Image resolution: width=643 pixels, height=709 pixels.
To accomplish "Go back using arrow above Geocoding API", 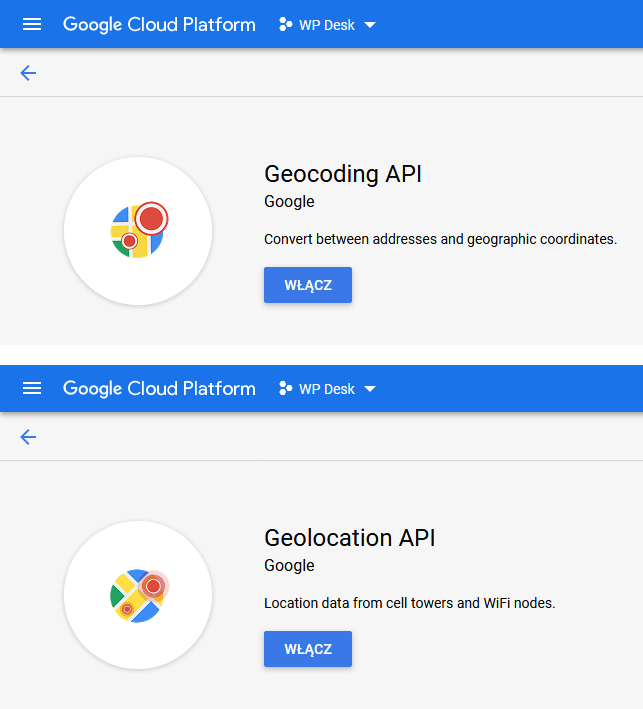I will point(28,73).
